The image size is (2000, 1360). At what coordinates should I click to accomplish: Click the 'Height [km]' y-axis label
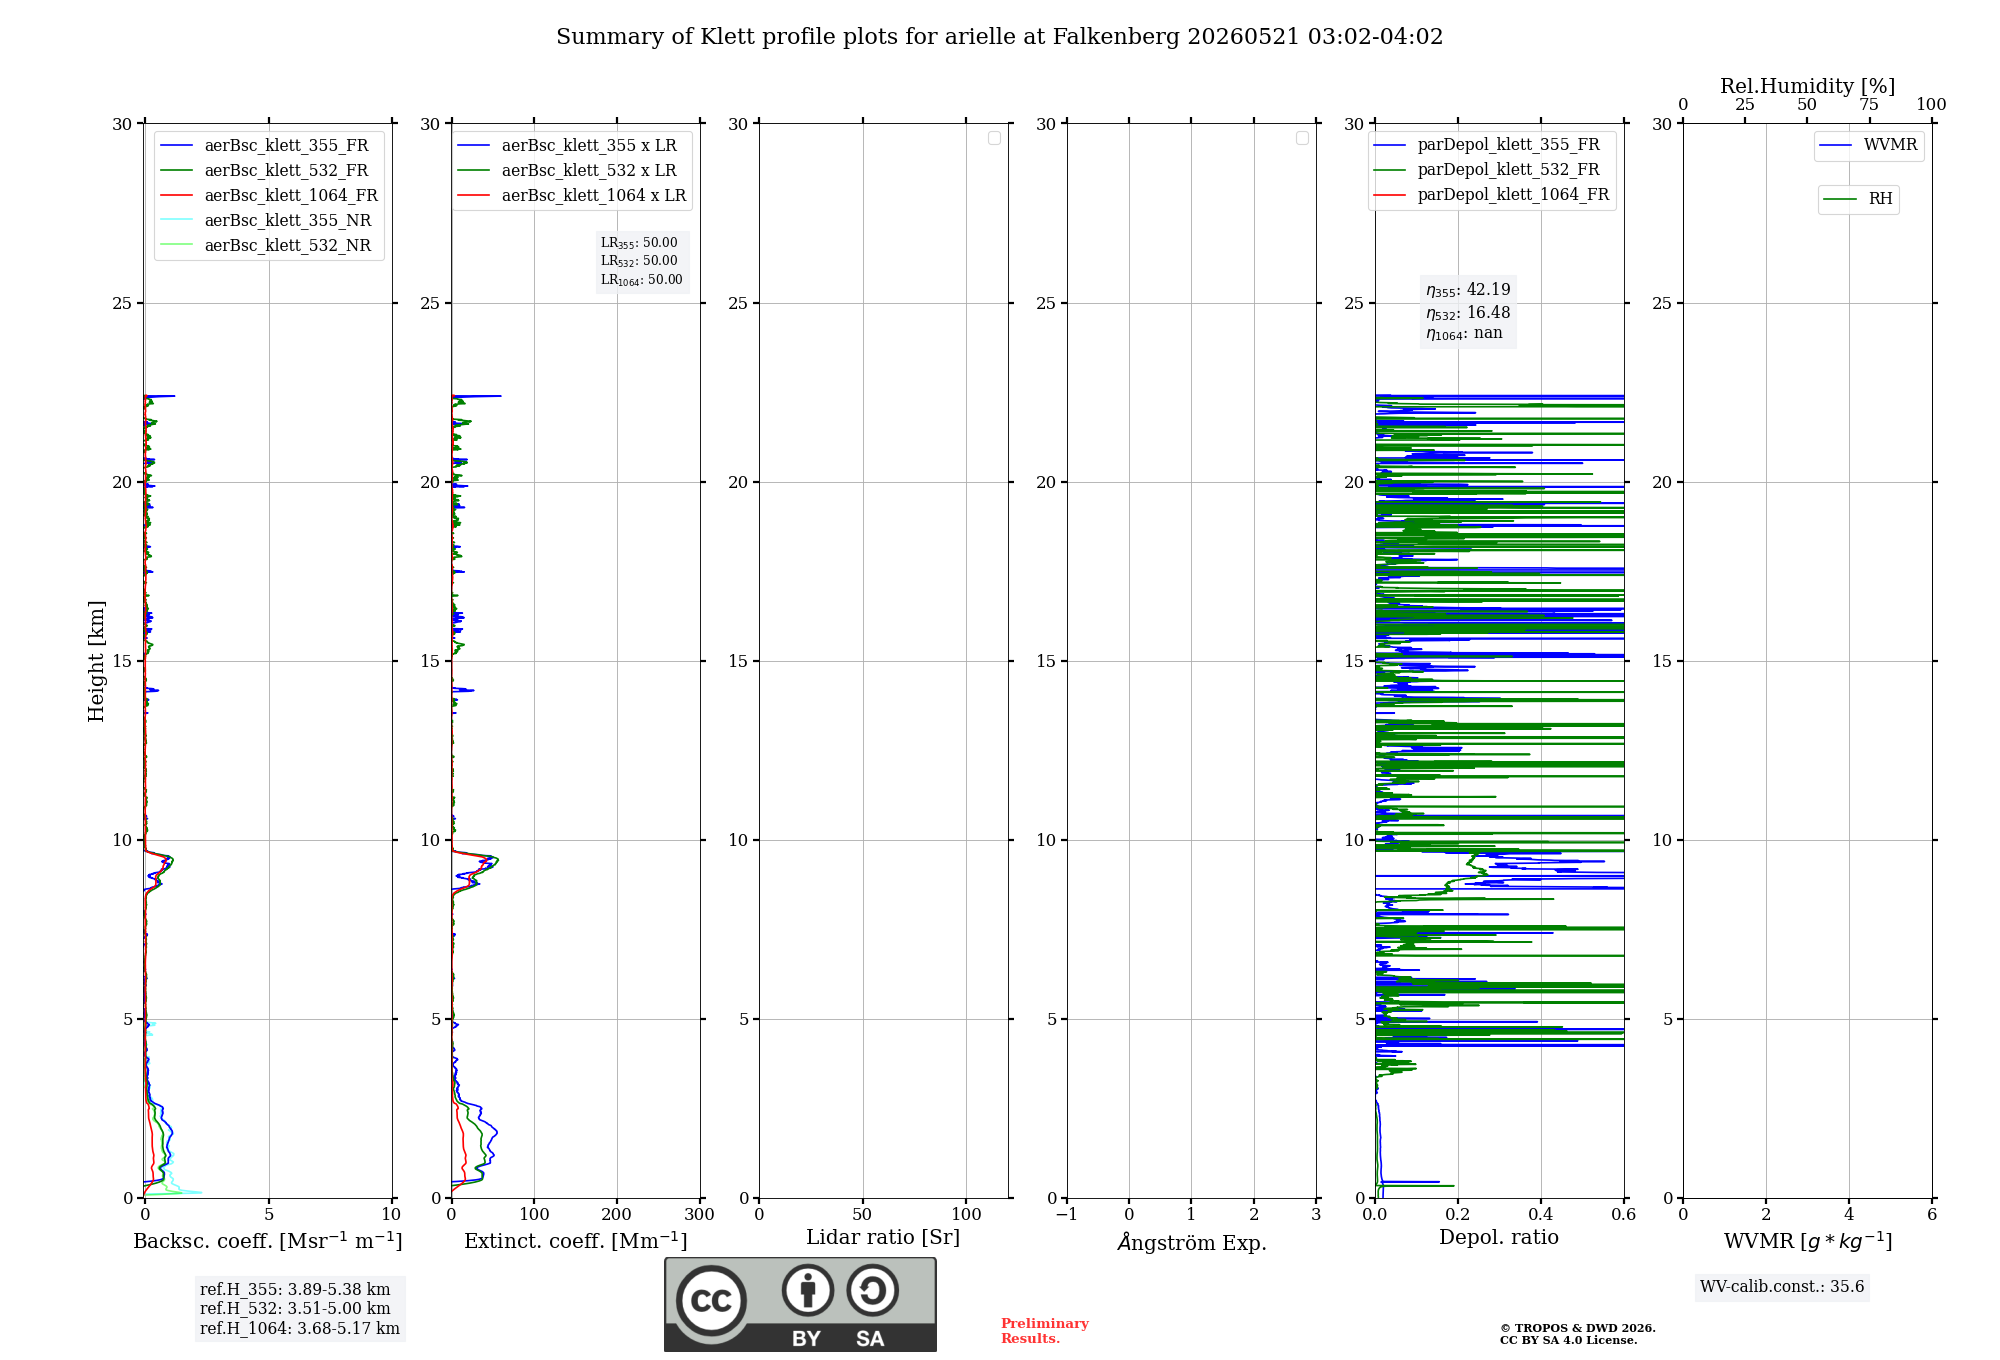[96, 661]
